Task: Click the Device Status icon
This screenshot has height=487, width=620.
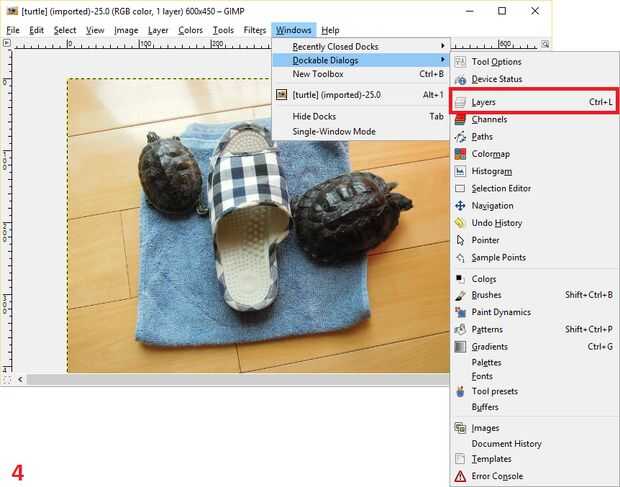Action: coord(460,79)
